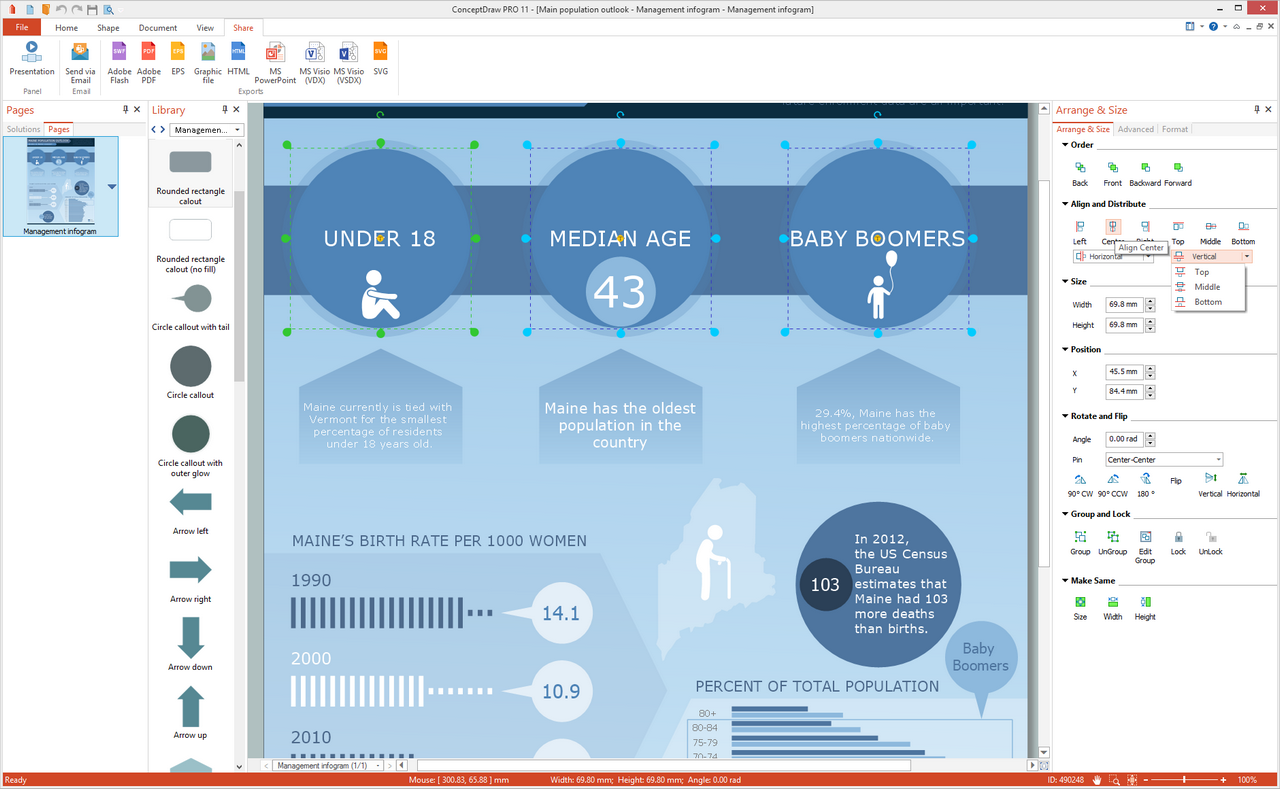Rotate object 90° counter-clockwise

[x=1112, y=486]
